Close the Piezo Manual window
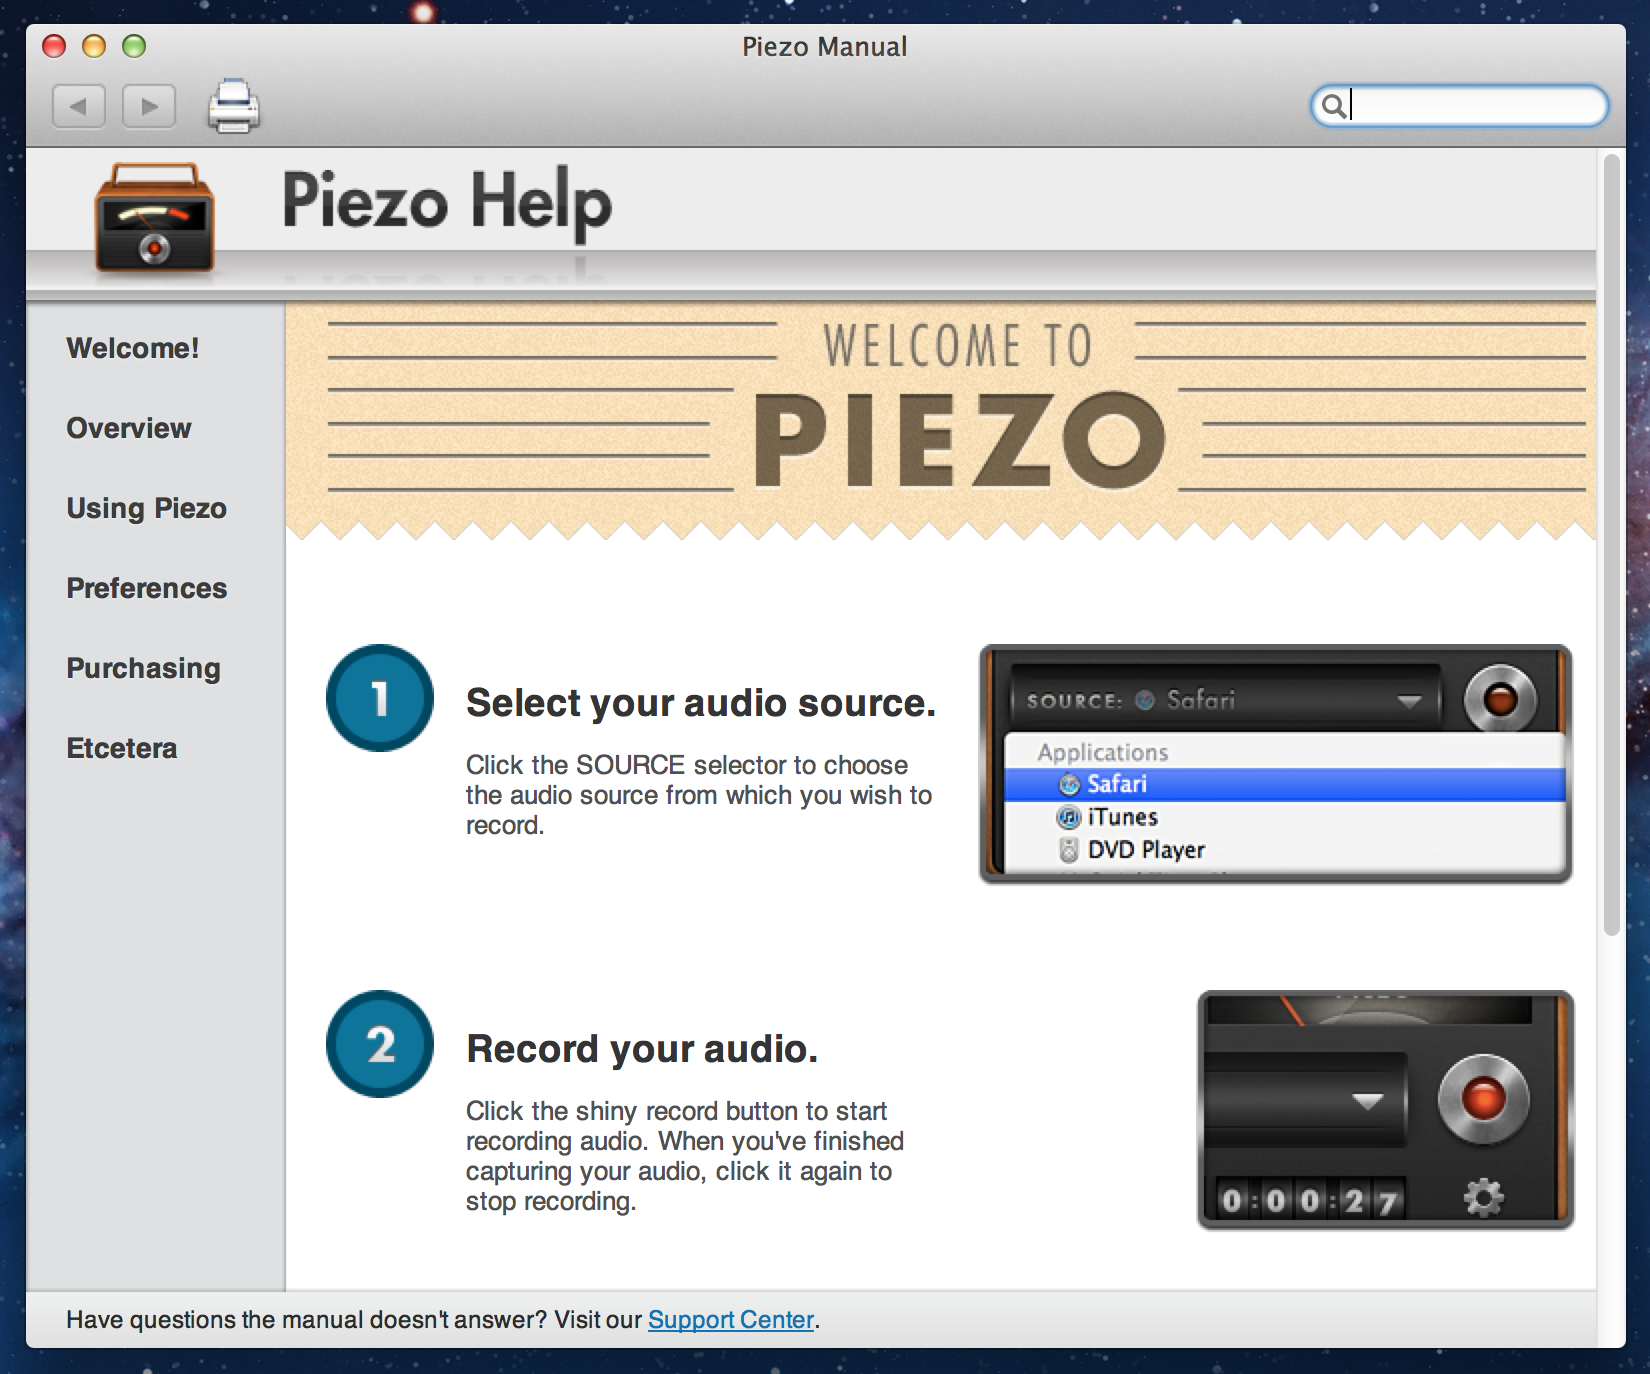The height and width of the screenshot is (1374, 1650). (x=54, y=46)
